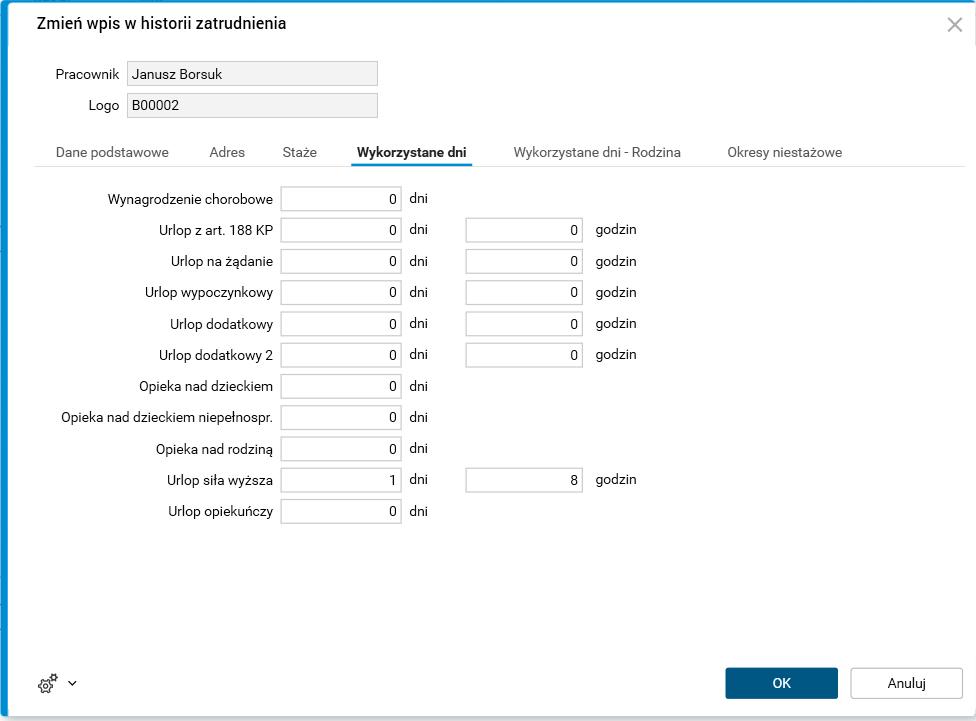This screenshot has width=976, height=721.
Task: Cancel the dialog with Anuluj
Action: point(905,683)
